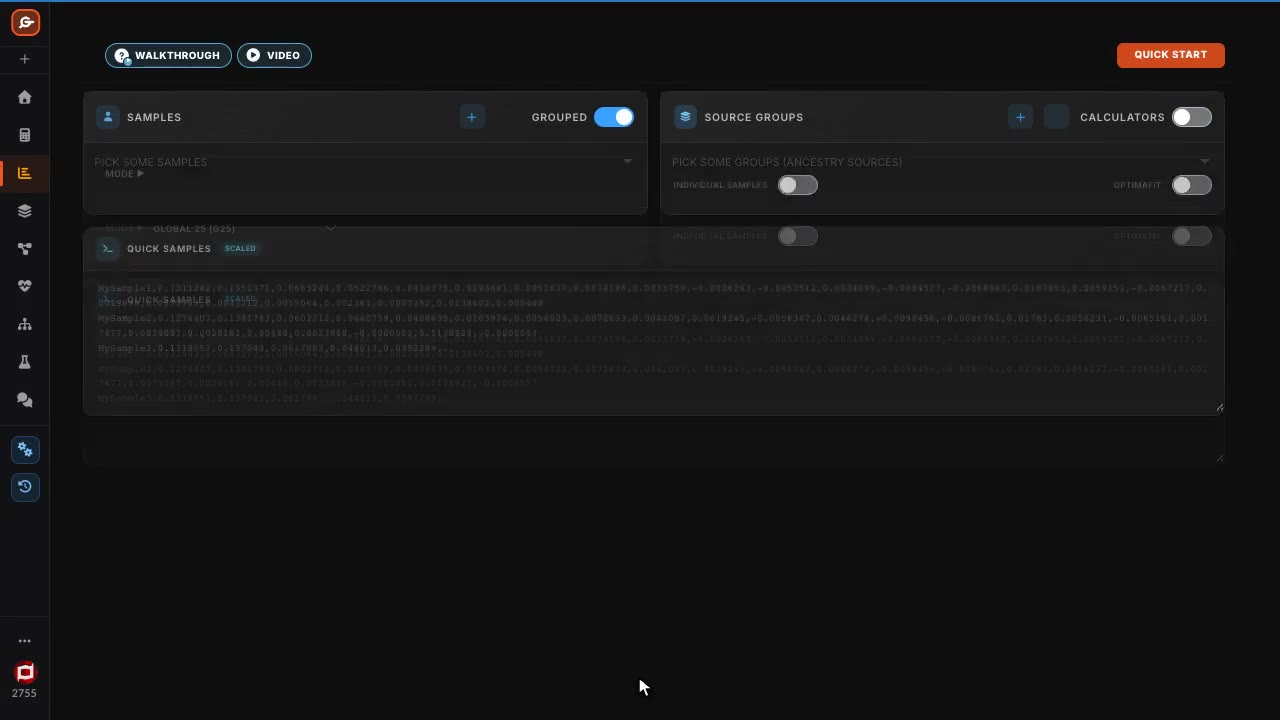Open the gears settings icon in sidebar
The width and height of the screenshot is (1280, 720).
point(25,450)
